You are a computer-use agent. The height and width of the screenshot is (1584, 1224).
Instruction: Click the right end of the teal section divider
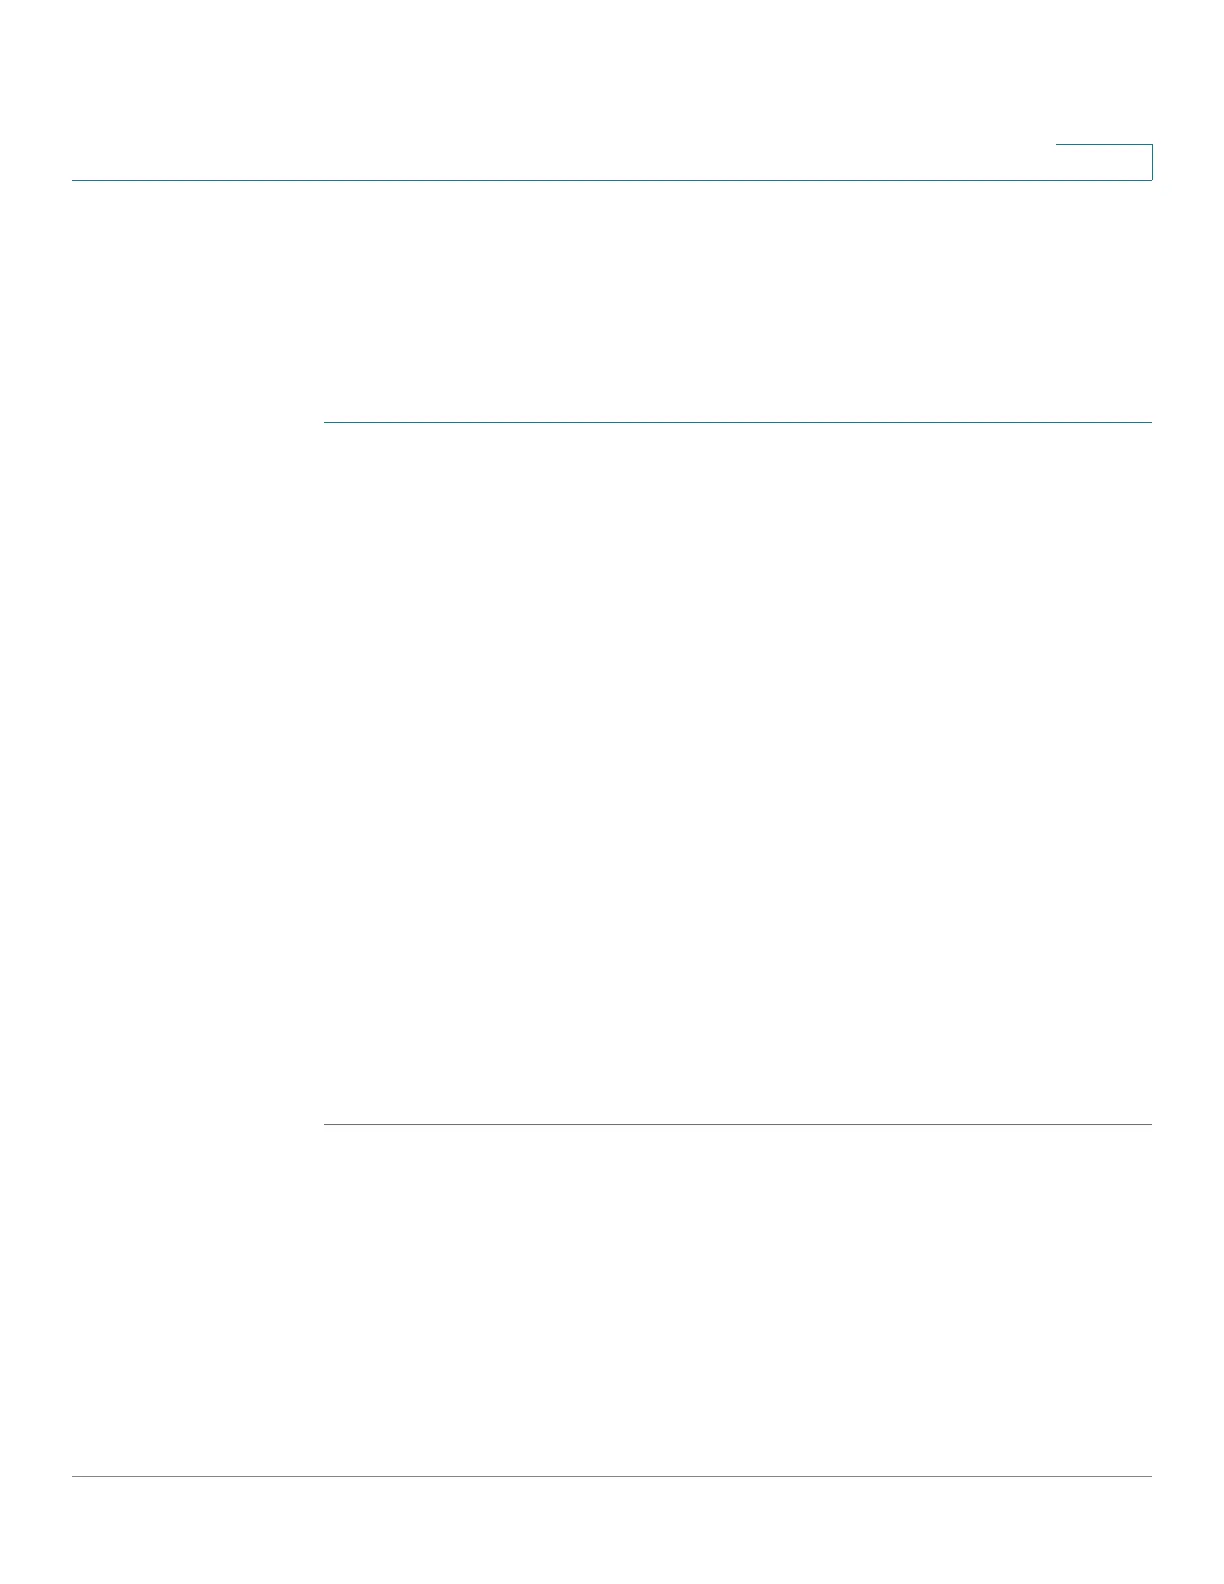pos(1148,423)
